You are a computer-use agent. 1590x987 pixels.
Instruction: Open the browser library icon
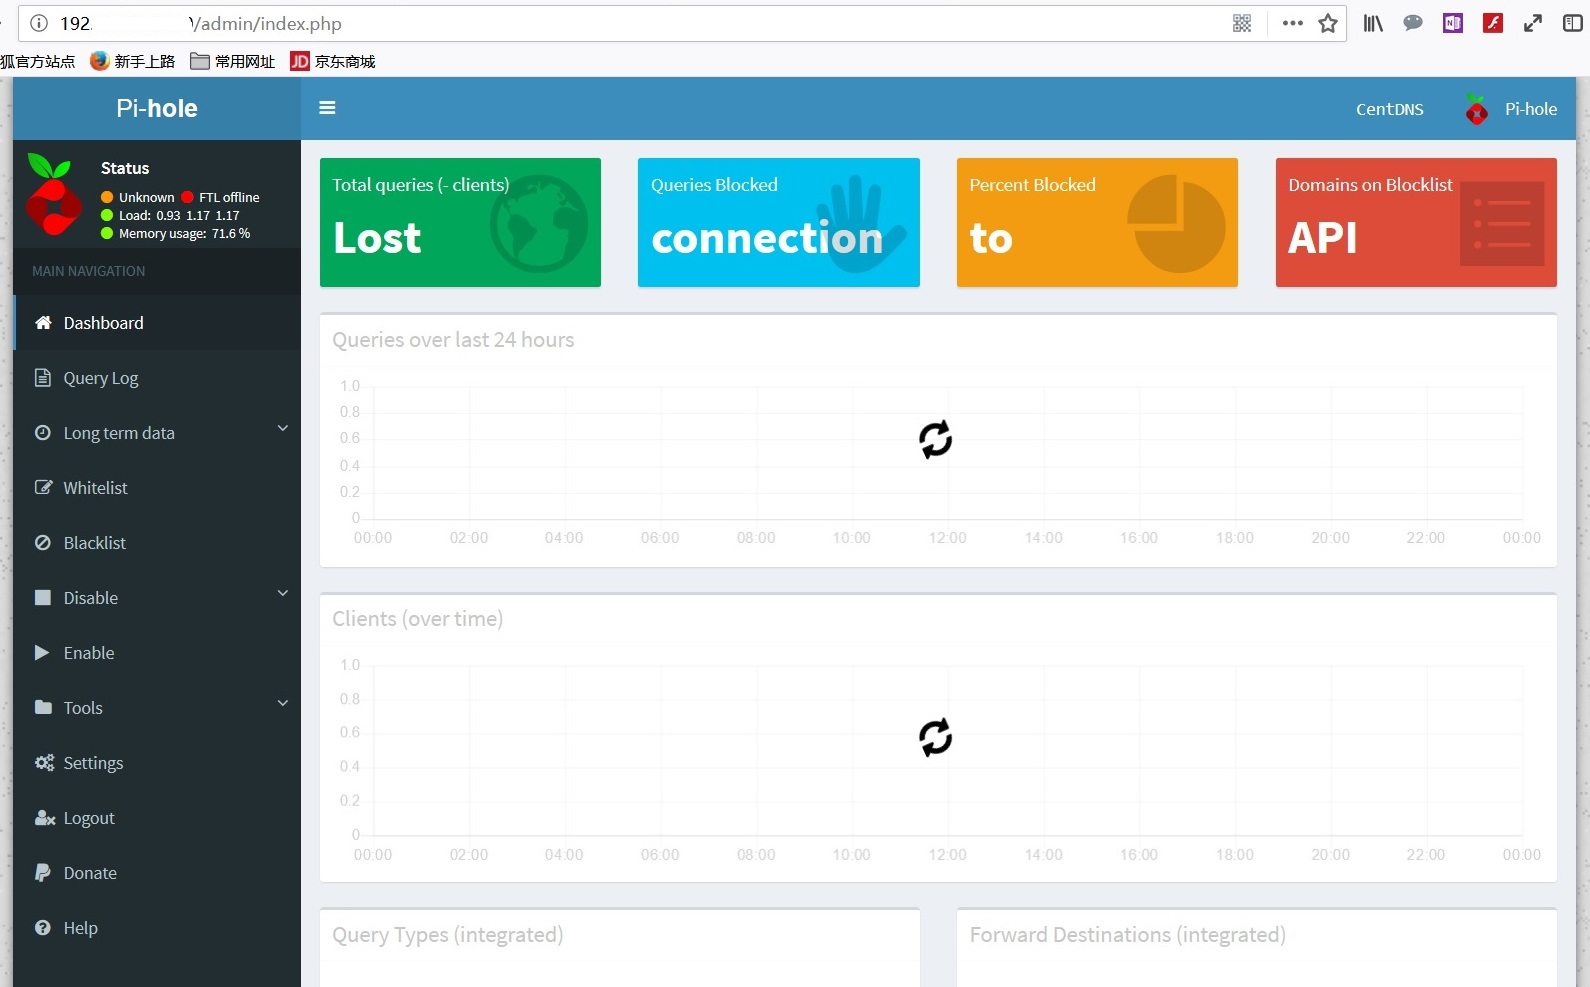pyautogui.click(x=1373, y=23)
